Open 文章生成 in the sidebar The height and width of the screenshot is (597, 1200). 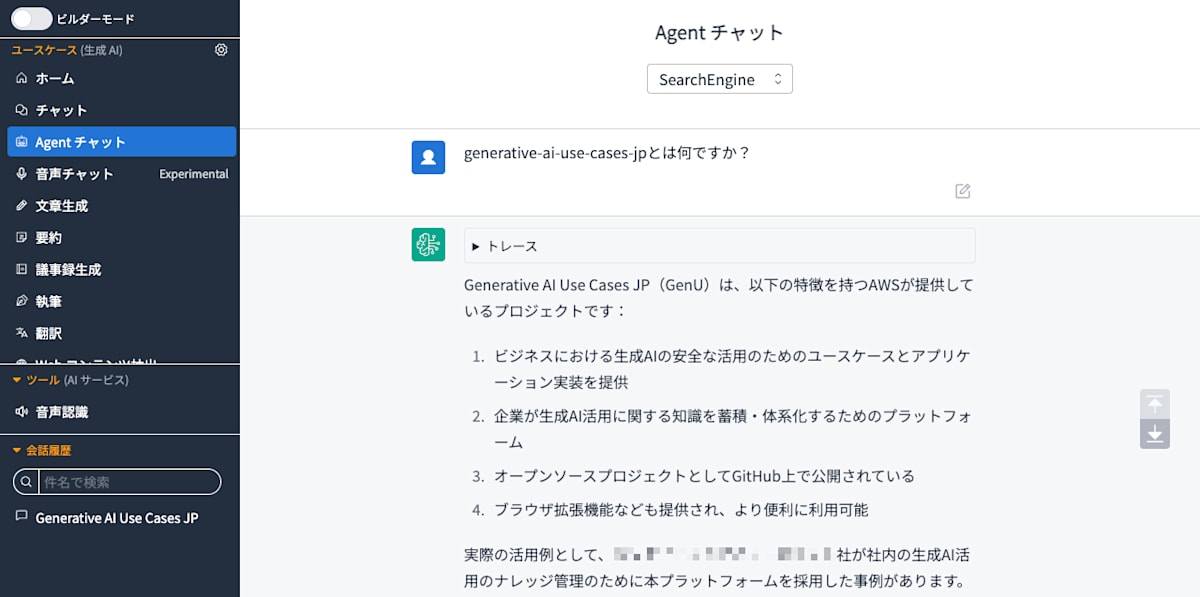(121, 206)
